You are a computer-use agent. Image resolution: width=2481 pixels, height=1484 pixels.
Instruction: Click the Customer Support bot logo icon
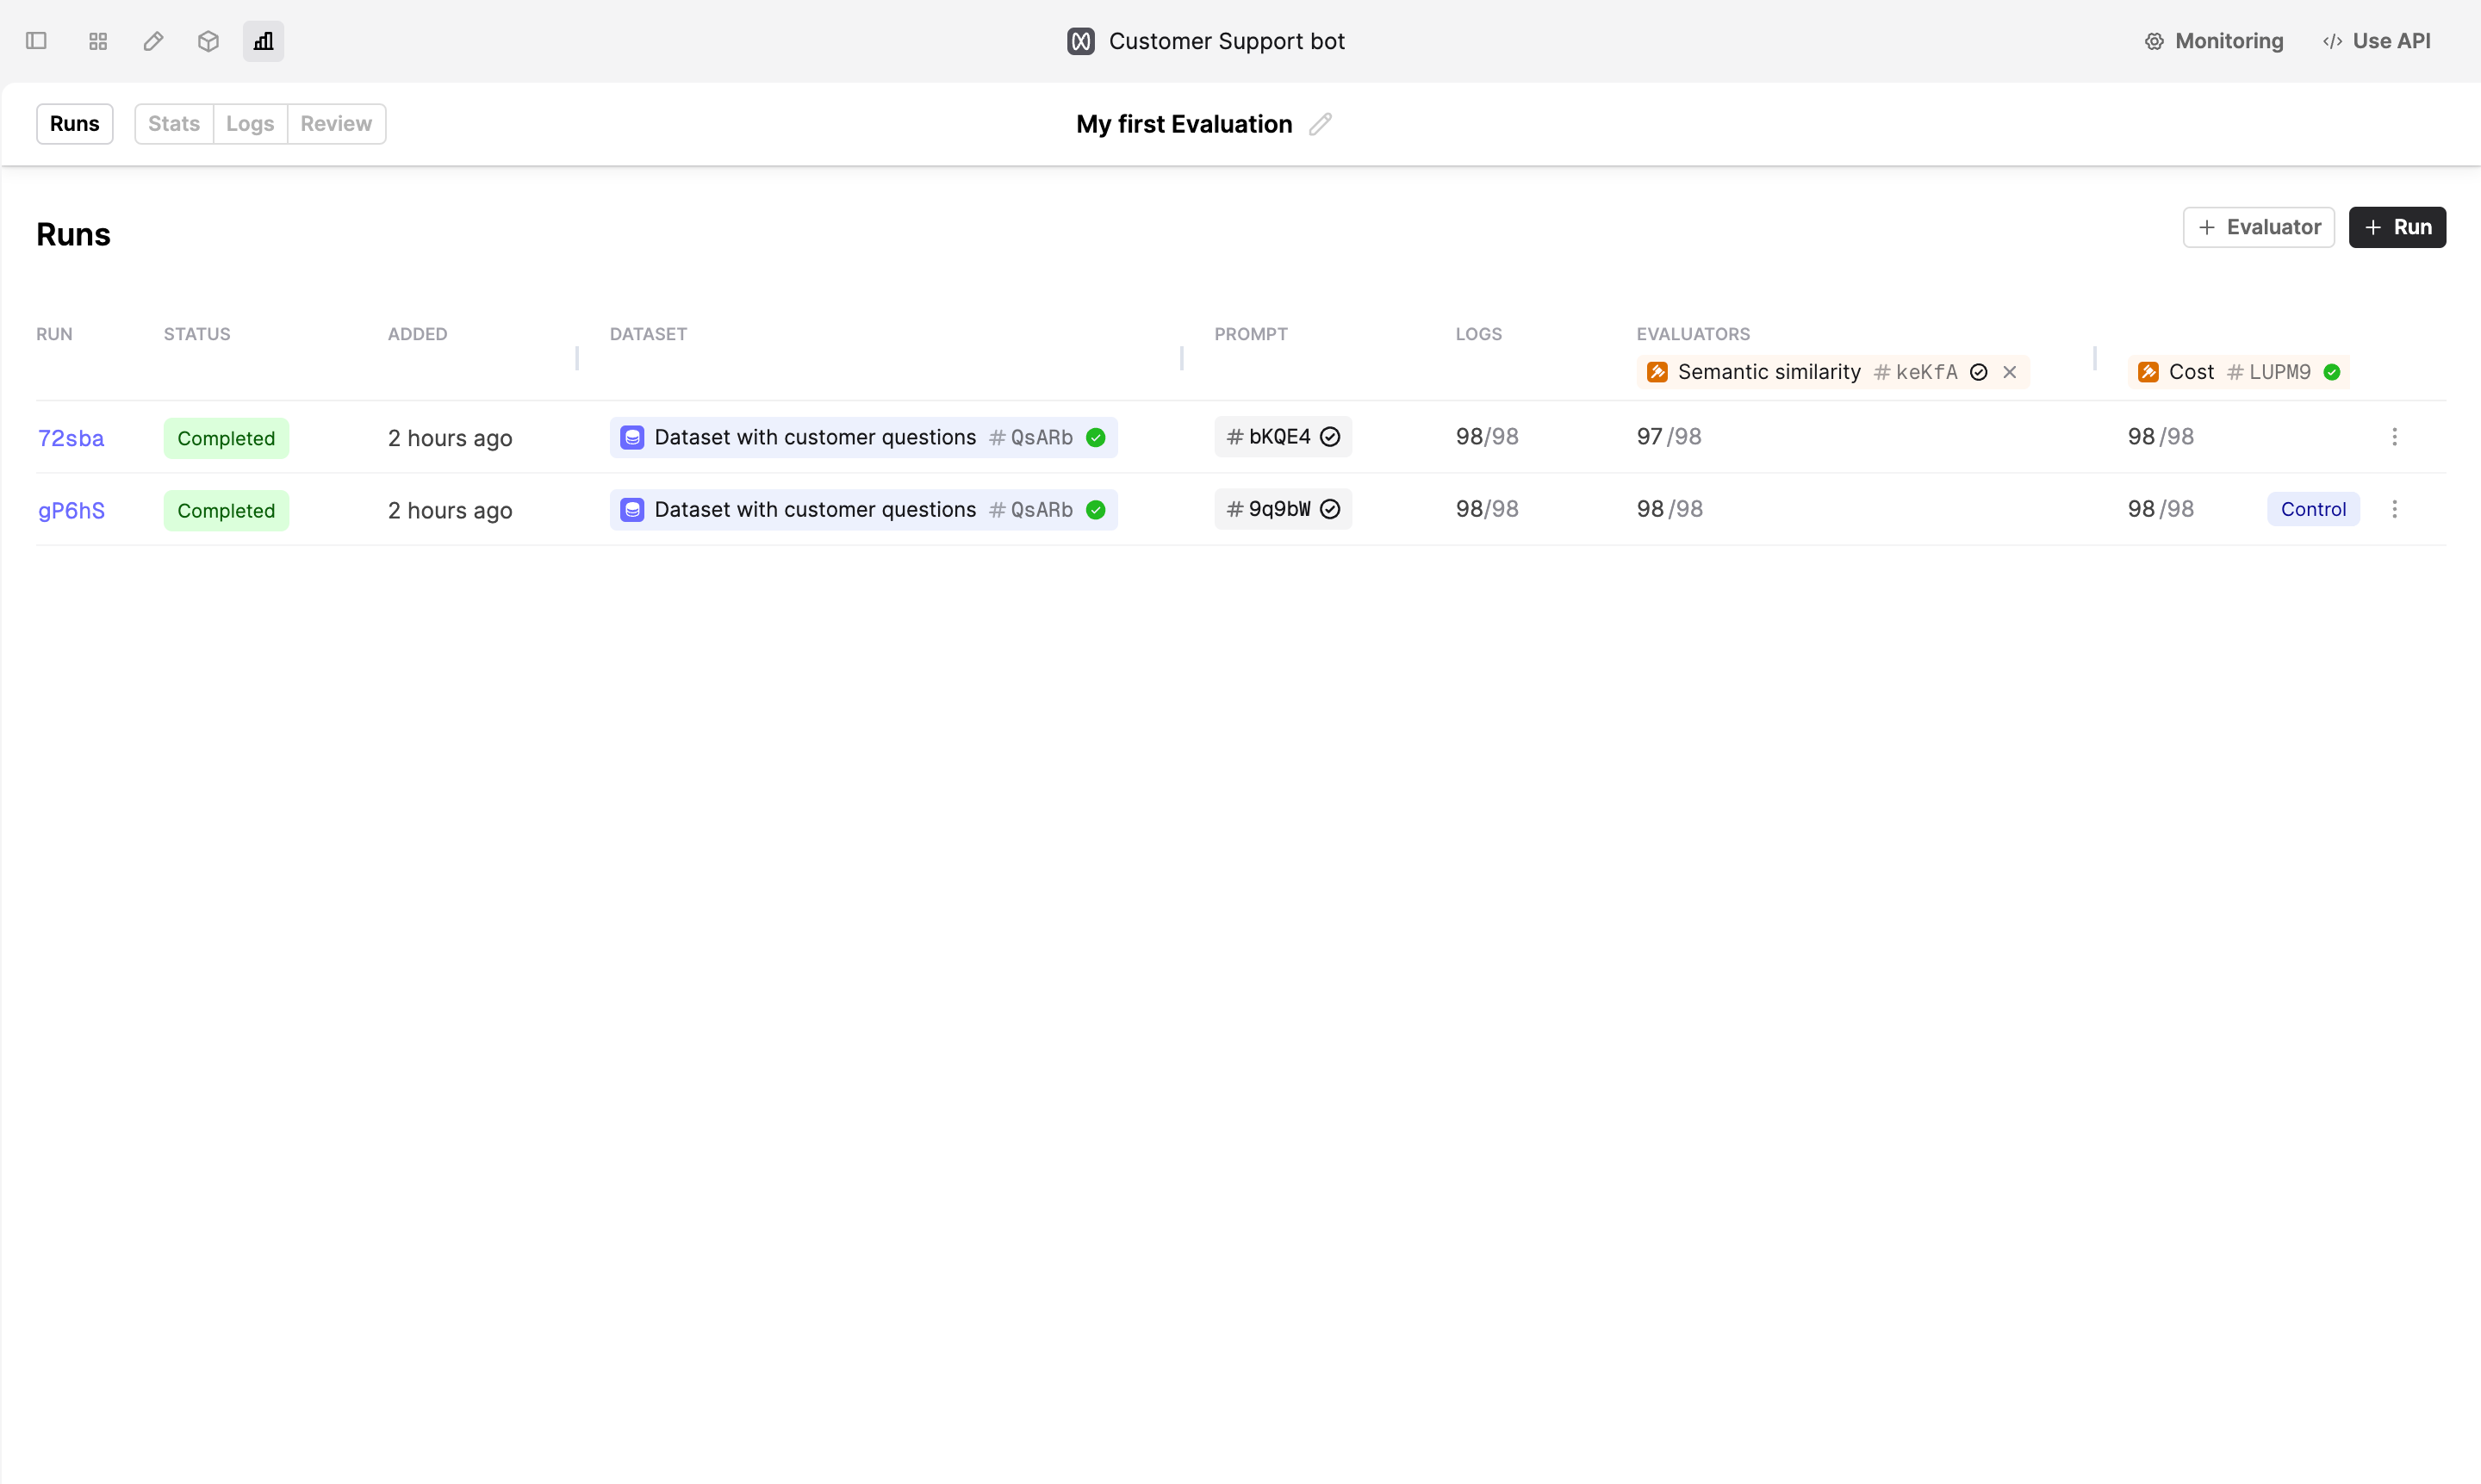tap(1081, 41)
